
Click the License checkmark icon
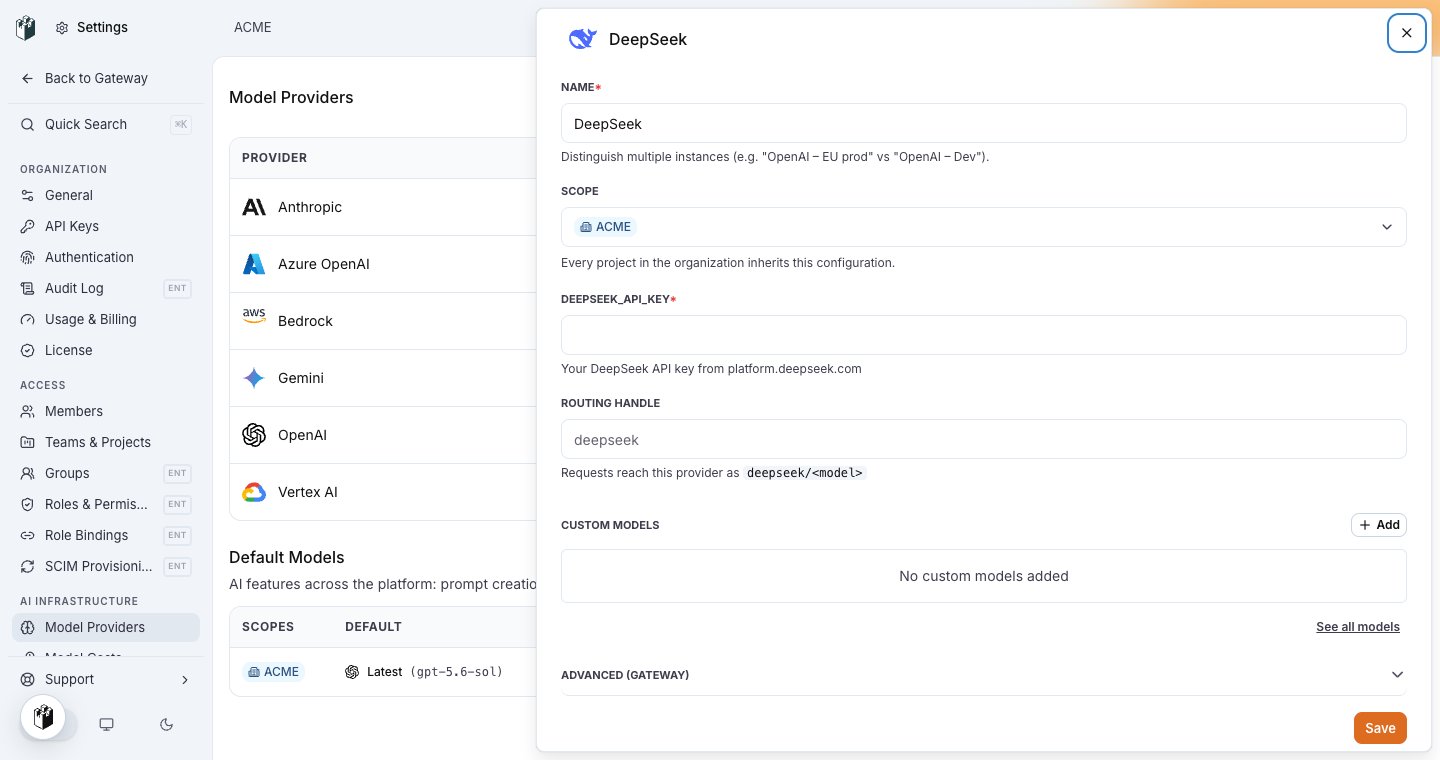click(27, 350)
